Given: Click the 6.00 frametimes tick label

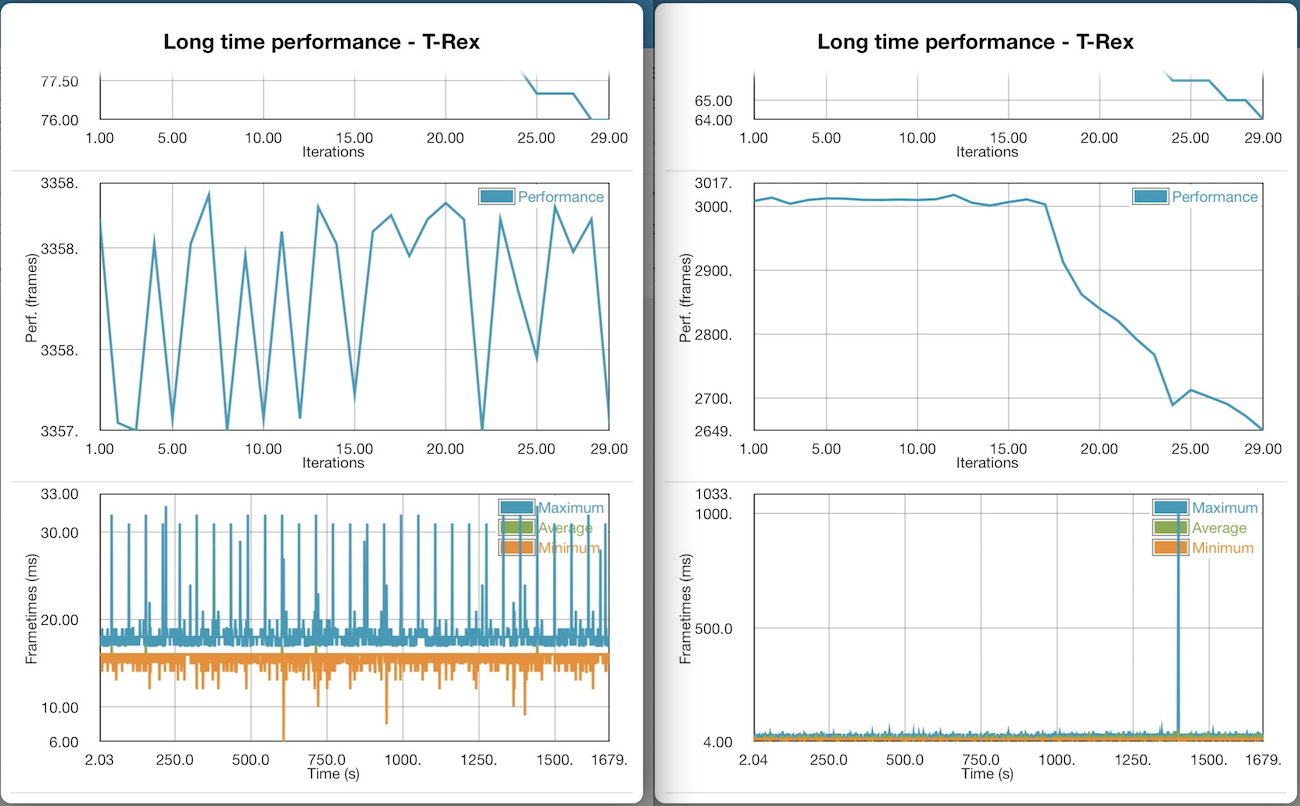Looking at the screenshot, I should pos(64,742).
